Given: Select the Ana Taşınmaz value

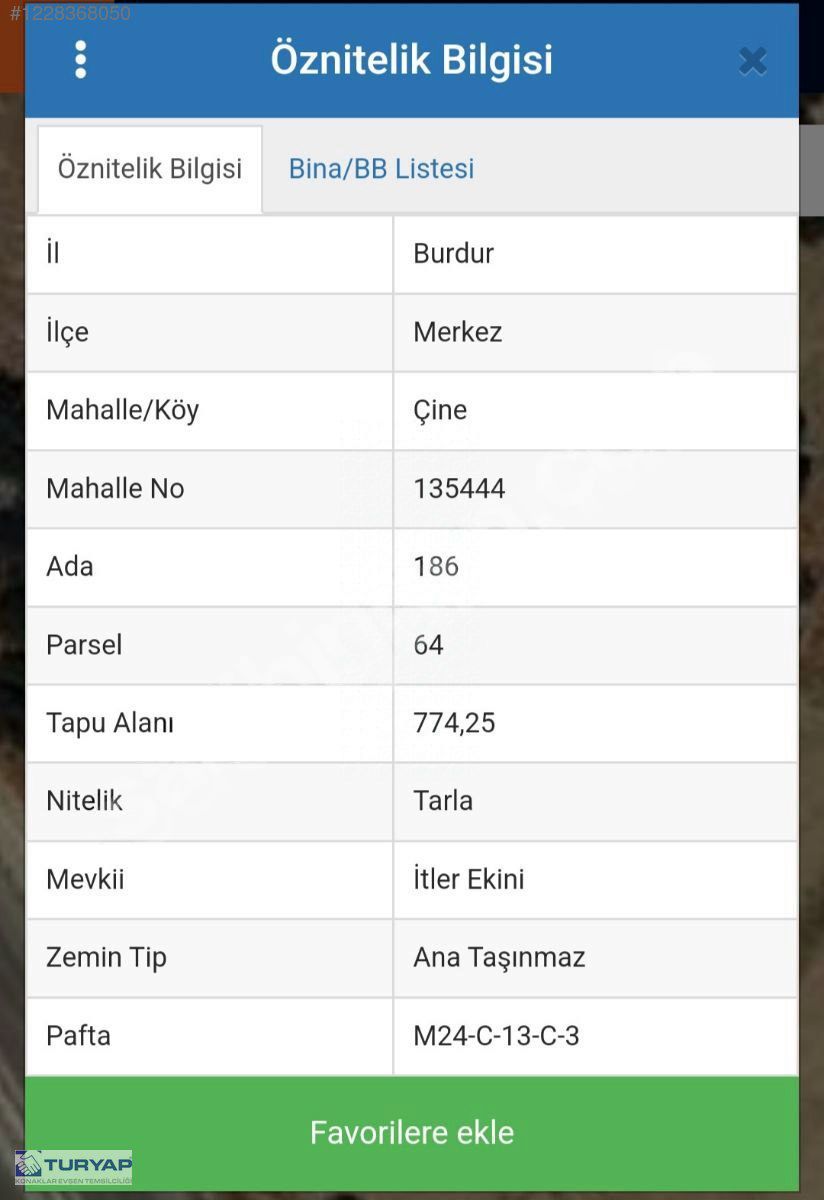Looking at the screenshot, I should 499,957.
